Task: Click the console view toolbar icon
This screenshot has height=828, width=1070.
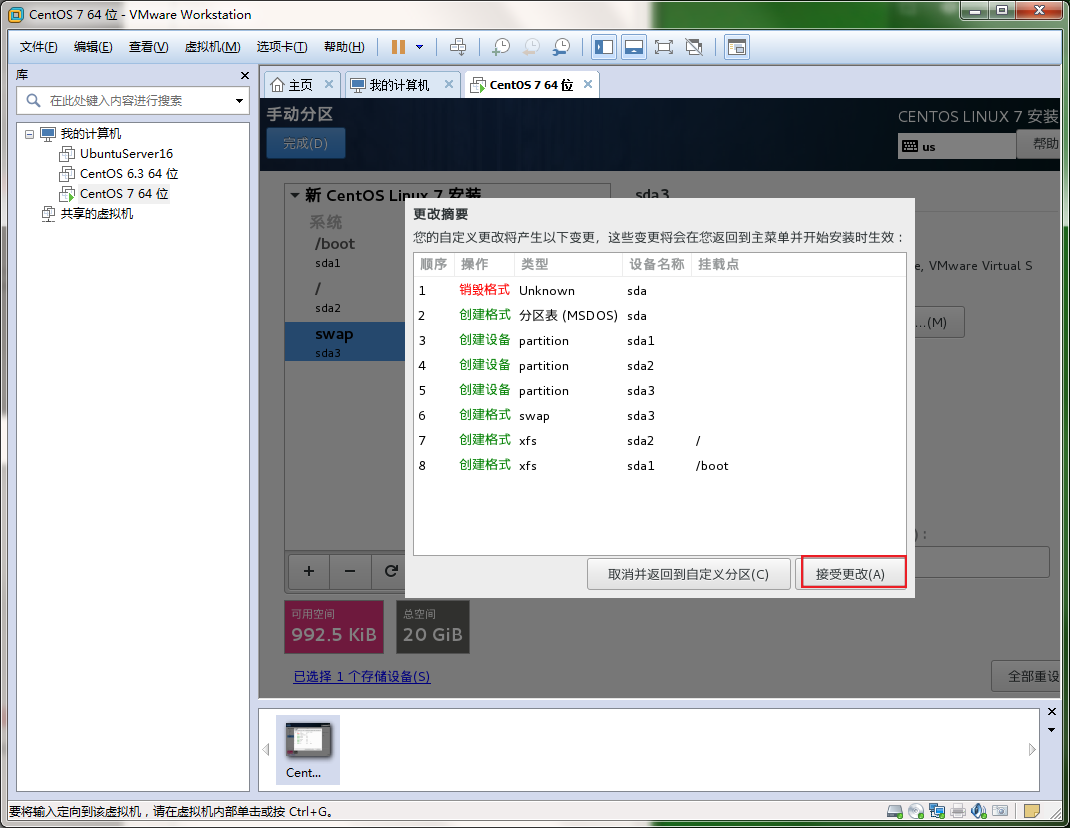Action: [737, 47]
